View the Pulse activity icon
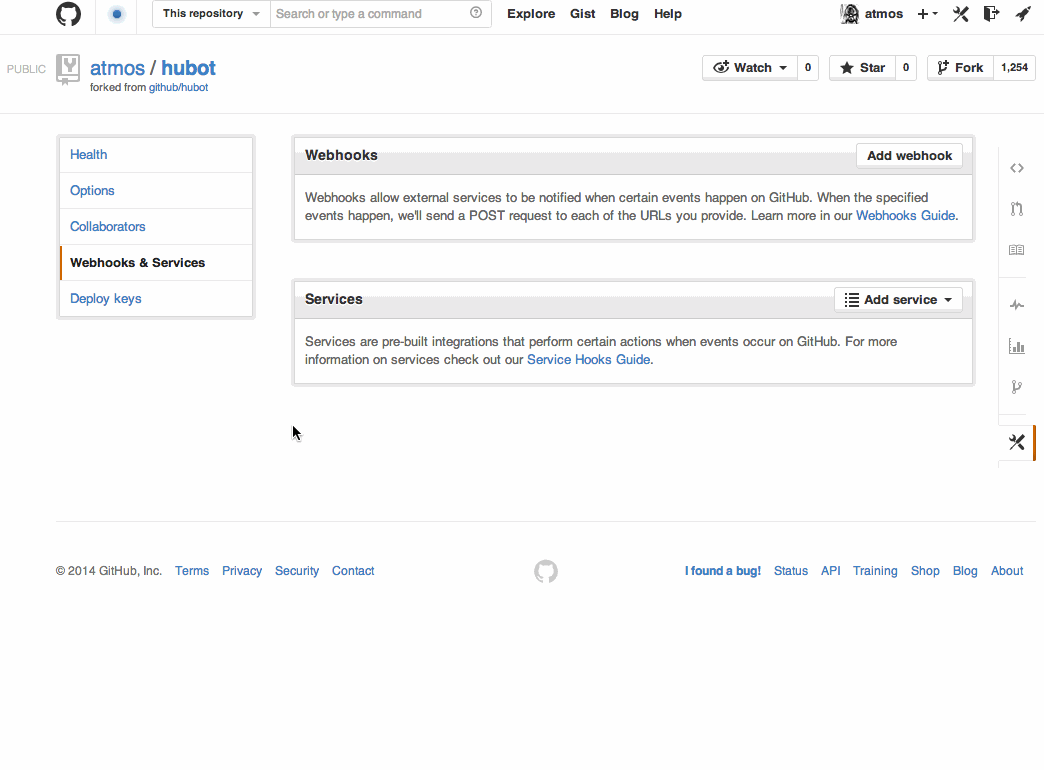 (x=1016, y=304)
